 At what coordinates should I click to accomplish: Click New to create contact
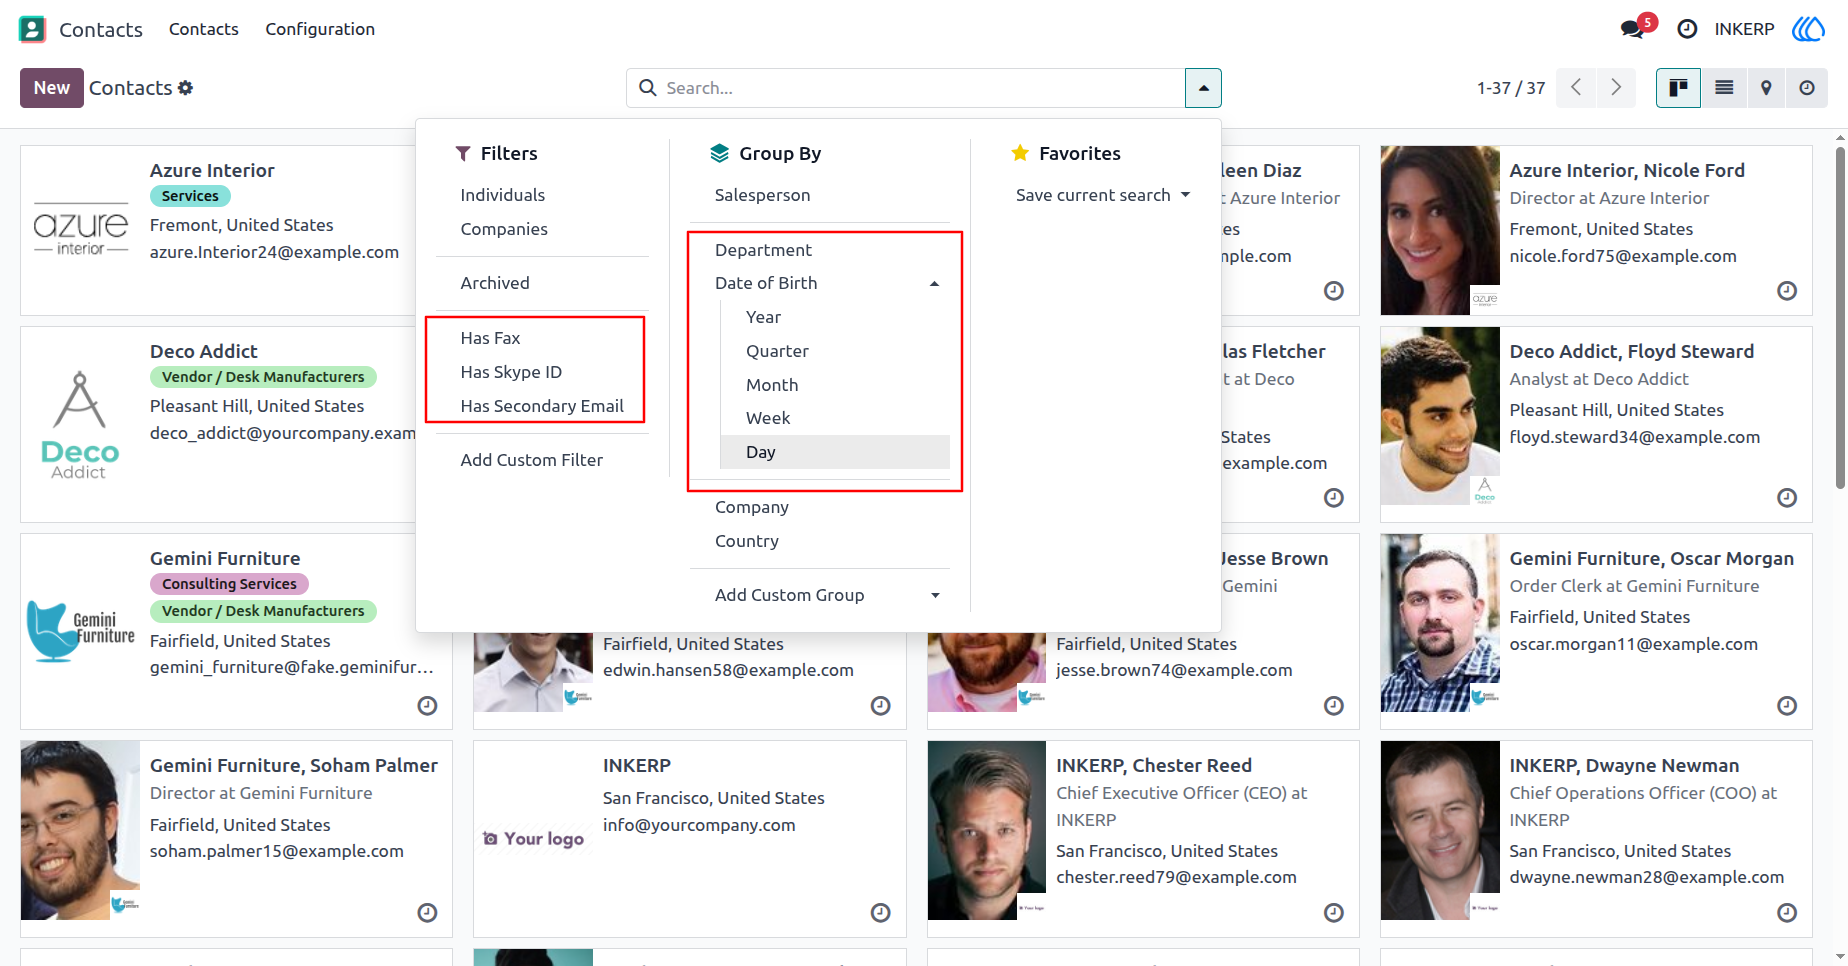pos(52,88)
